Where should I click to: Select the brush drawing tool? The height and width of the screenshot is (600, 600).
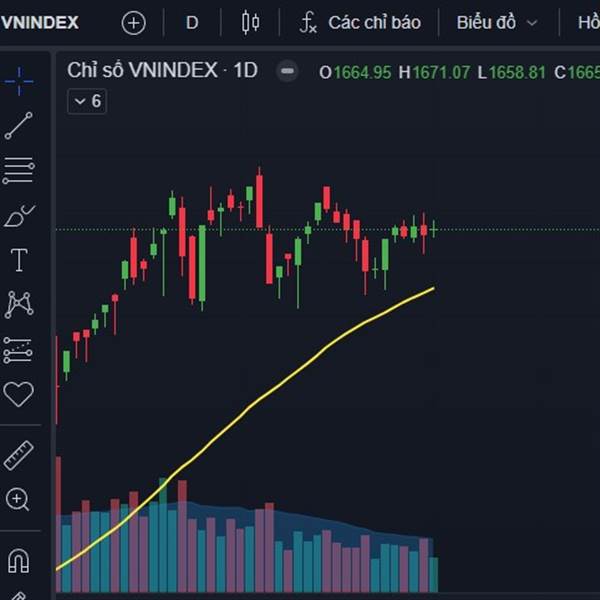pyautogui.click(x=19, y=215)
